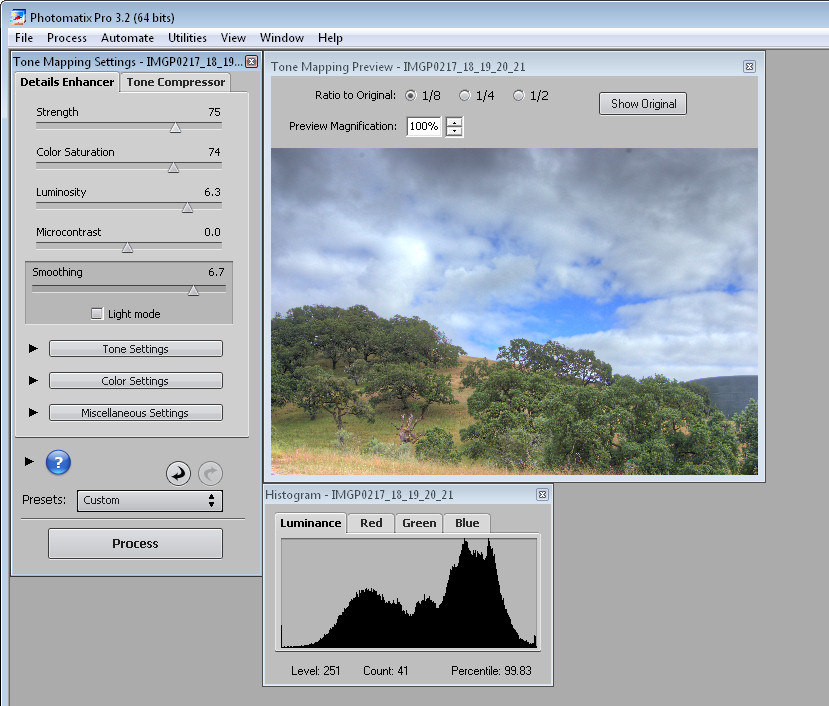829x706 pixels.
Task: Open the Window menu
Action: tap(282, 38)
